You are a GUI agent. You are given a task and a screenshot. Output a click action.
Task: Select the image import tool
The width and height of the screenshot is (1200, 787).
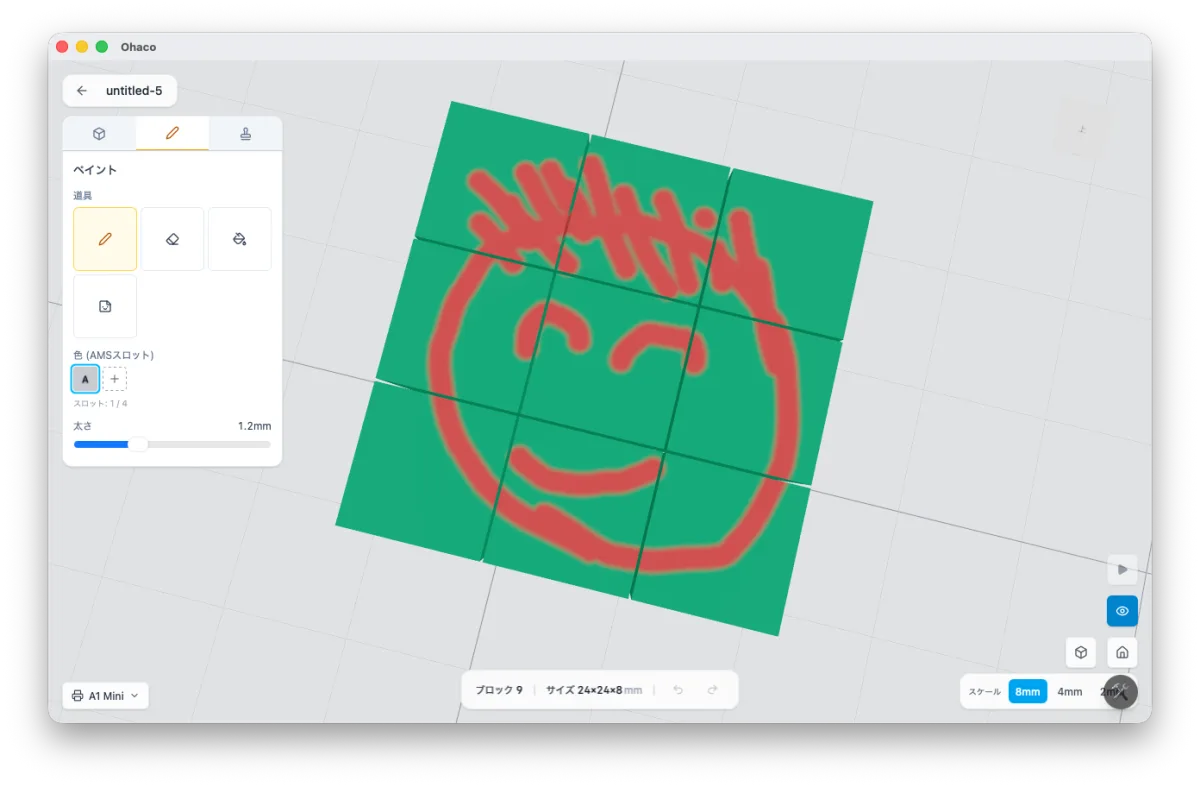coord(105,306)
